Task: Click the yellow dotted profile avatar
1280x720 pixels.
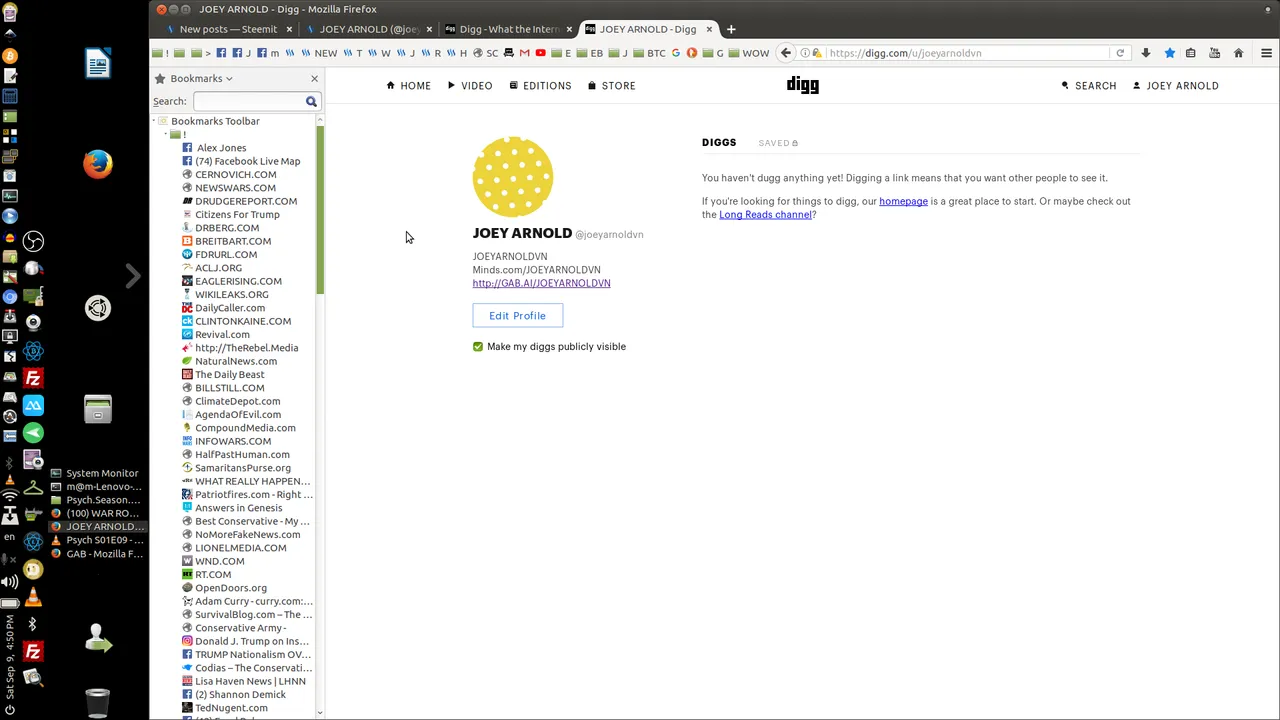Action: 513,177
